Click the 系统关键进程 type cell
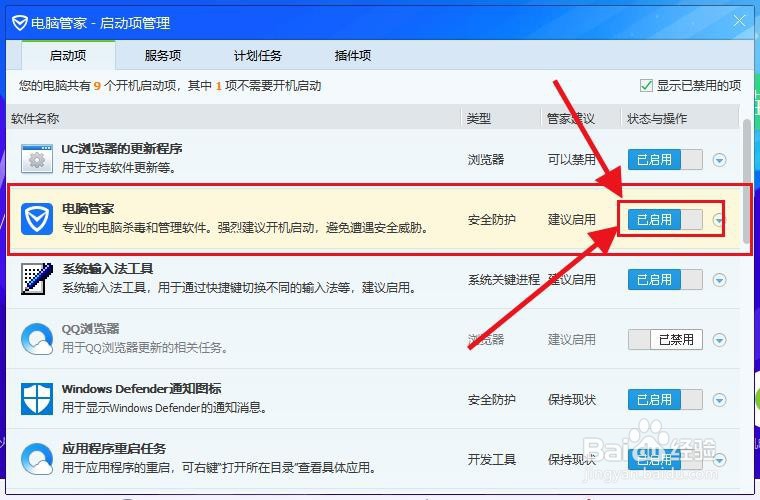The image size is (760, 500). coord(504,280)
